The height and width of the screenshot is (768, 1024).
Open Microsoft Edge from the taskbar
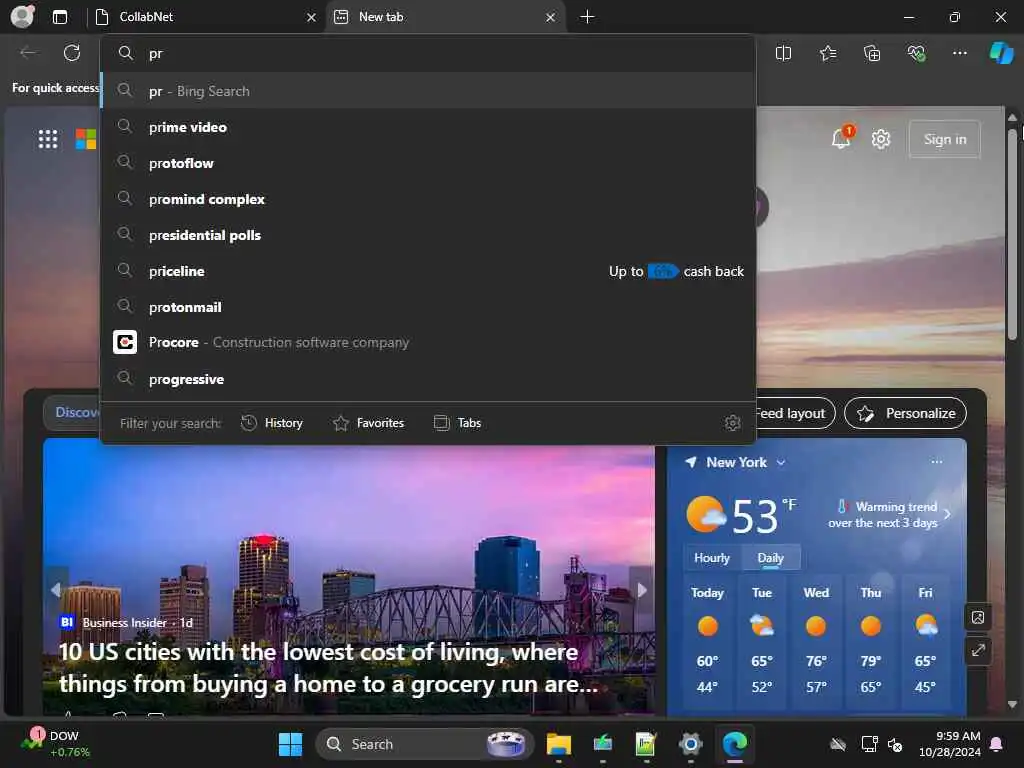tap(735, 744)
